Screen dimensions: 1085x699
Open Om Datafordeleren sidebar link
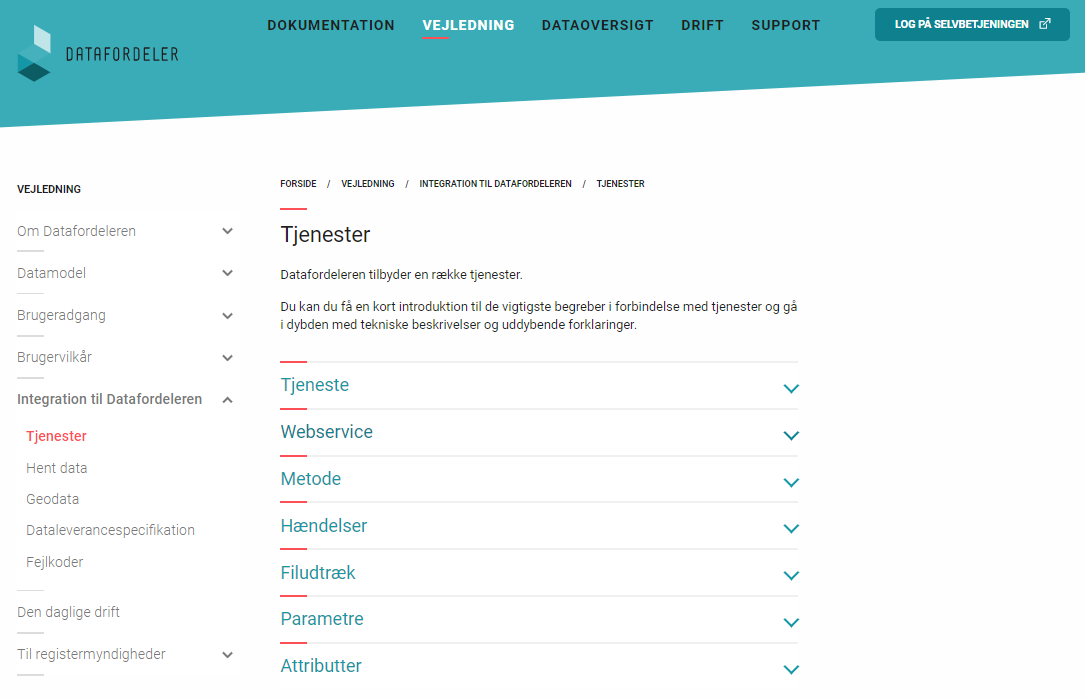77,231
